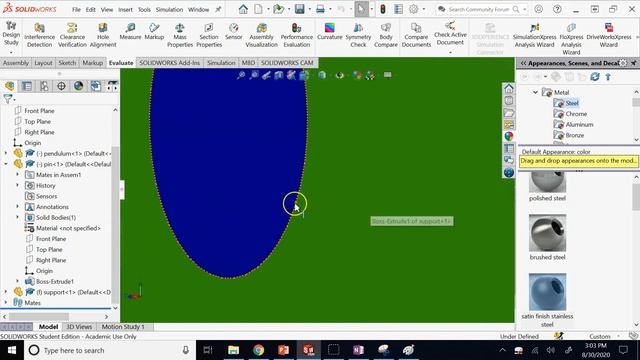Show the Curvature display
The image size is (640, 360).
(x=329, y=31)
